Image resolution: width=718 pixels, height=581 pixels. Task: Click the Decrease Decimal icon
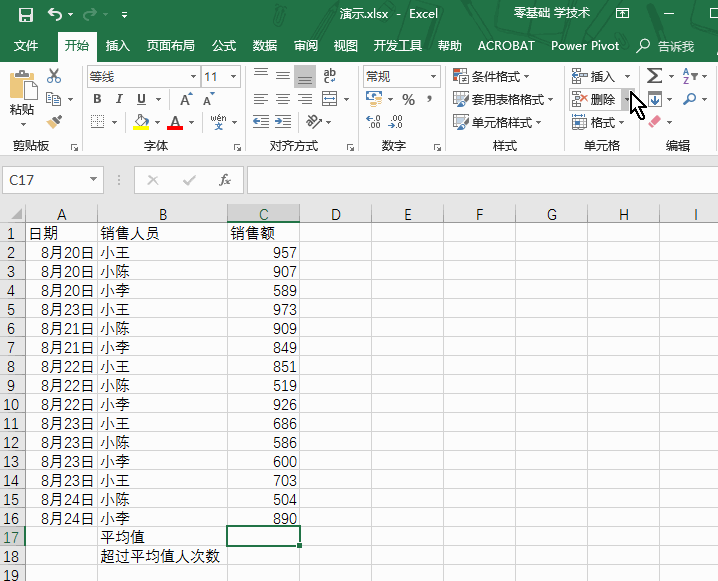395,122
